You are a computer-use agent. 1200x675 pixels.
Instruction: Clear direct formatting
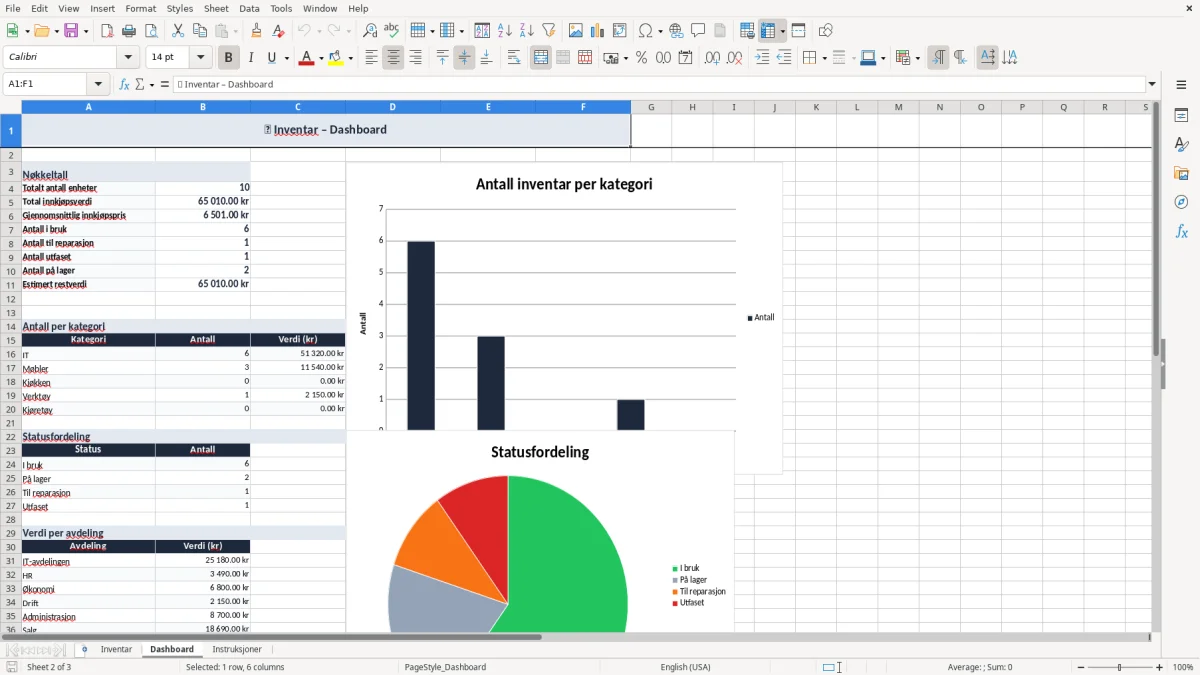click(279, 31)
